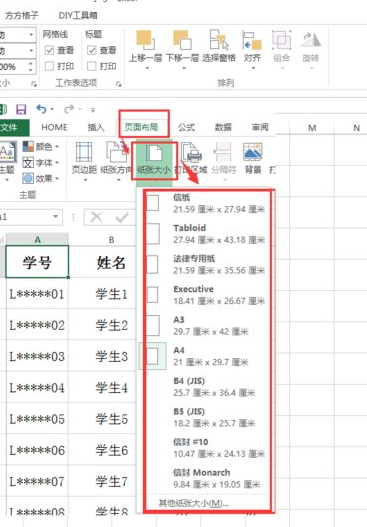
Task: Choose B4 (JIS) paper size
Action: click(206, 387)
